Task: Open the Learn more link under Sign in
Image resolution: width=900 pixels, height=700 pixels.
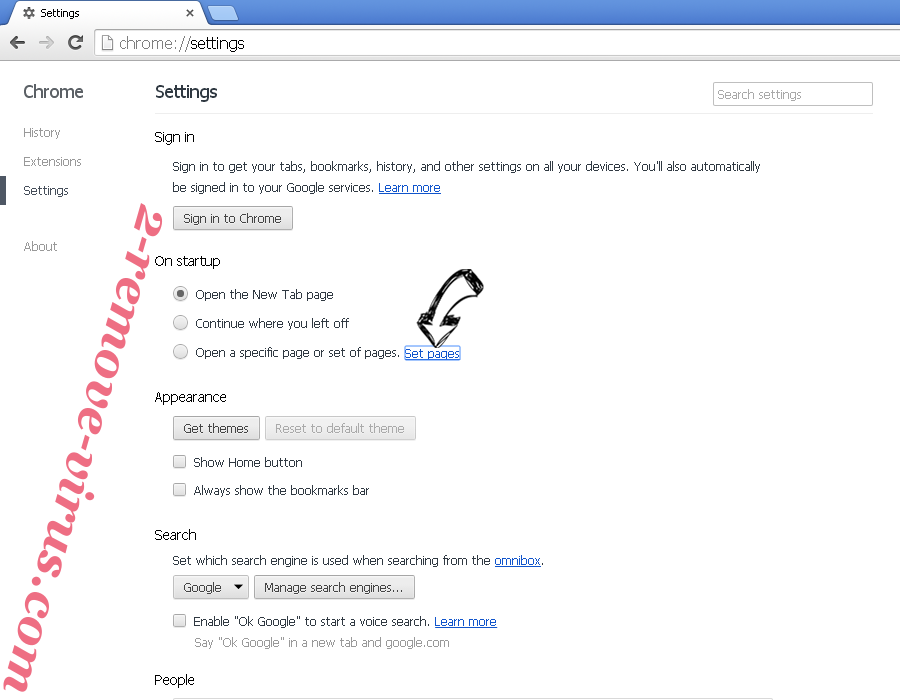Action: click(409, 188)
